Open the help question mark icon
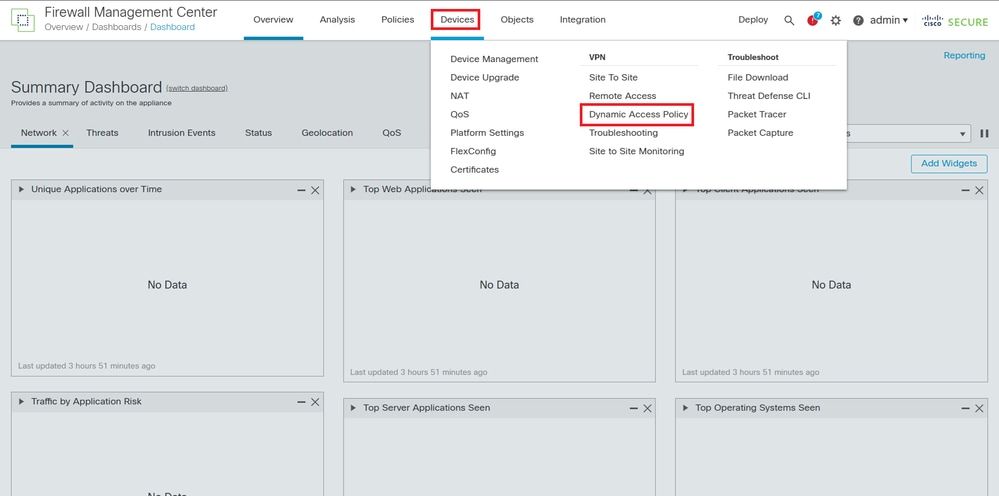 tap(858, 20)
